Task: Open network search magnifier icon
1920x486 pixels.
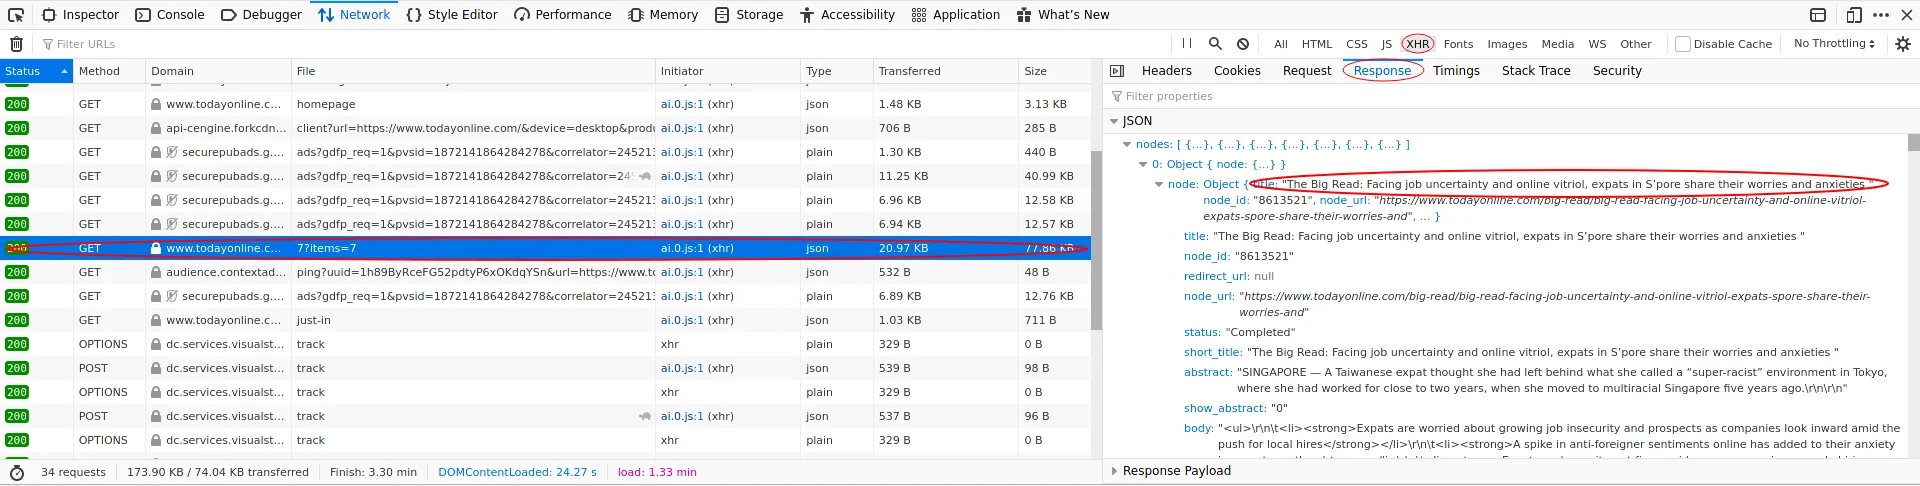Action: [1215, 44]
